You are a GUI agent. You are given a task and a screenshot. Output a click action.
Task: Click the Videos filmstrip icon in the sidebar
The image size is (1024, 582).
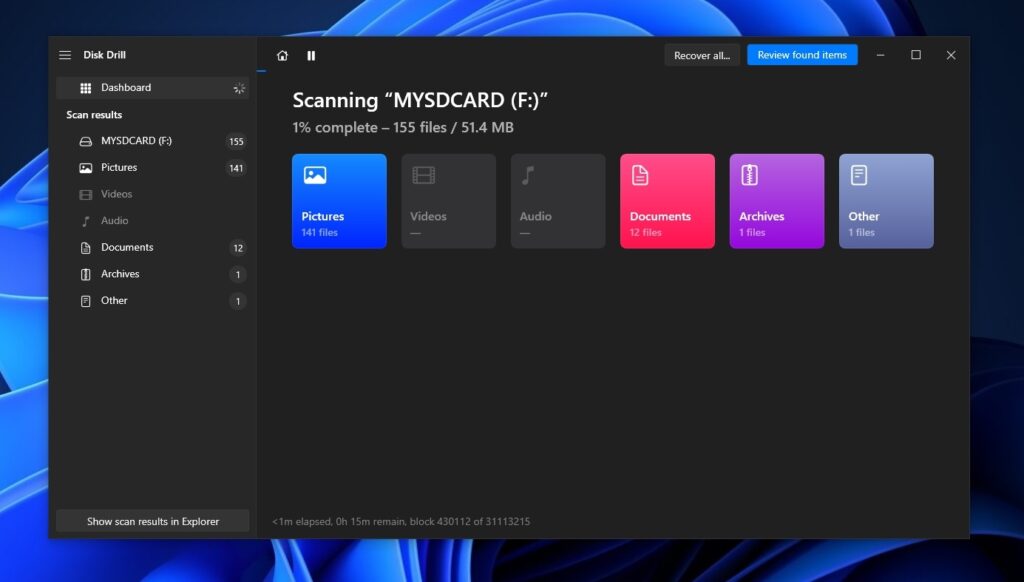(x=85, y=194)
